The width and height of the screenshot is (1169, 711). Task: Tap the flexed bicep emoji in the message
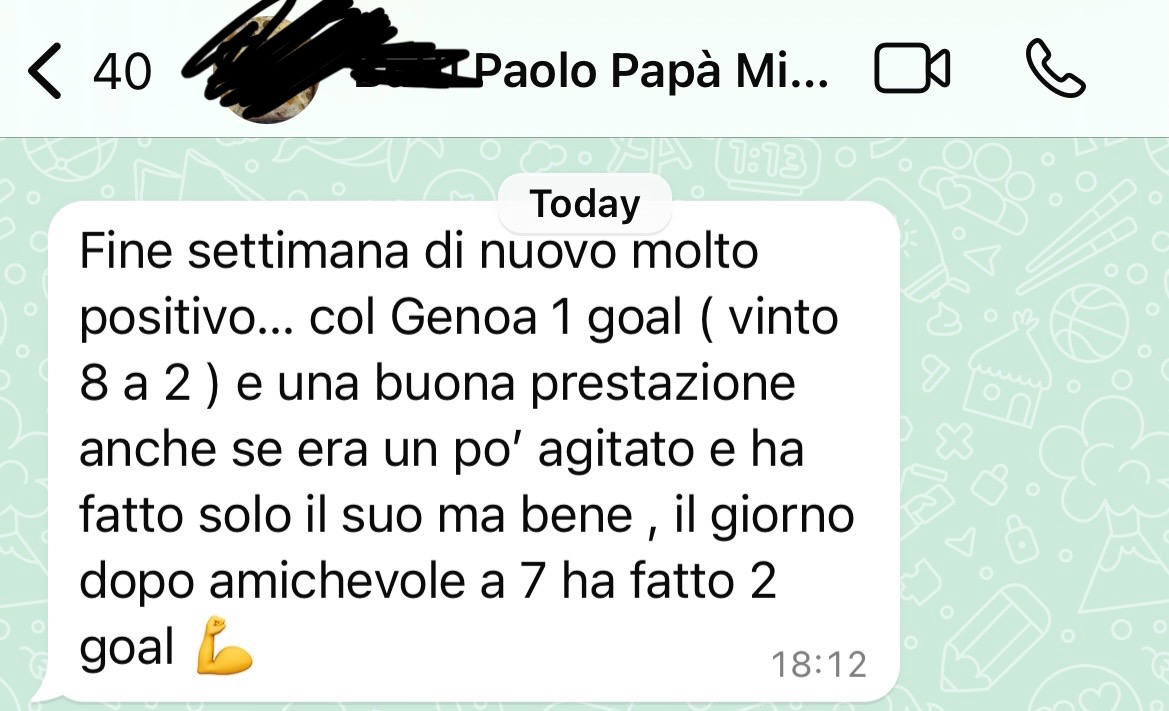click(224, 645)
